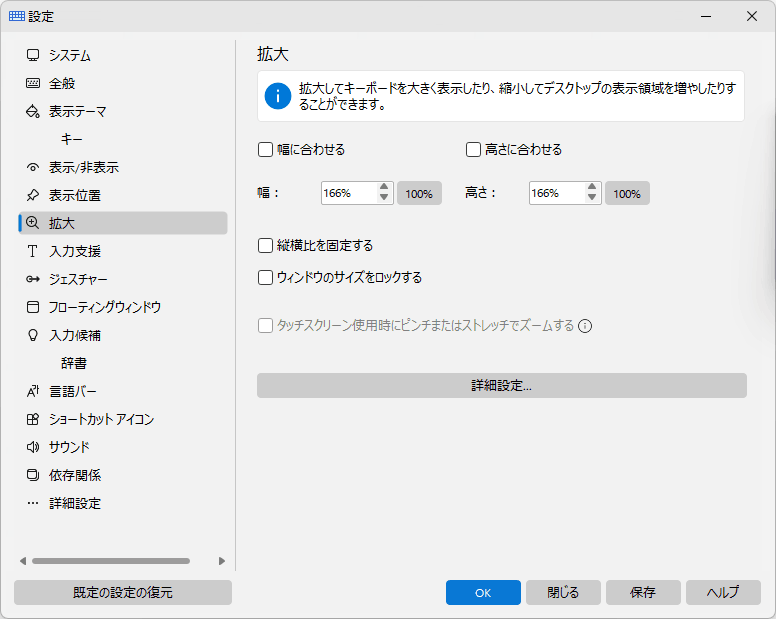Click the 言語バー language icon
Image resolution: width=776 pixels, height=619 pixels.
coord(33,391)
